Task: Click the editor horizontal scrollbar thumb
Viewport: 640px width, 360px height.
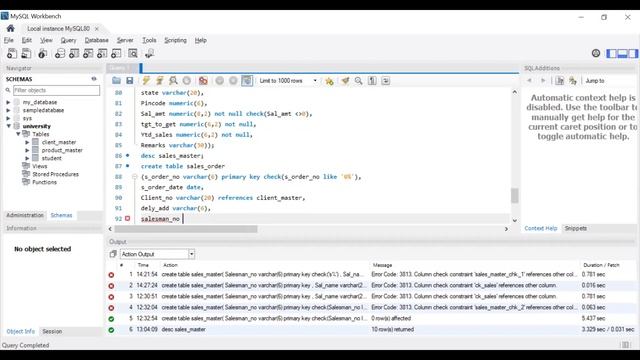Action: [186, 229]
